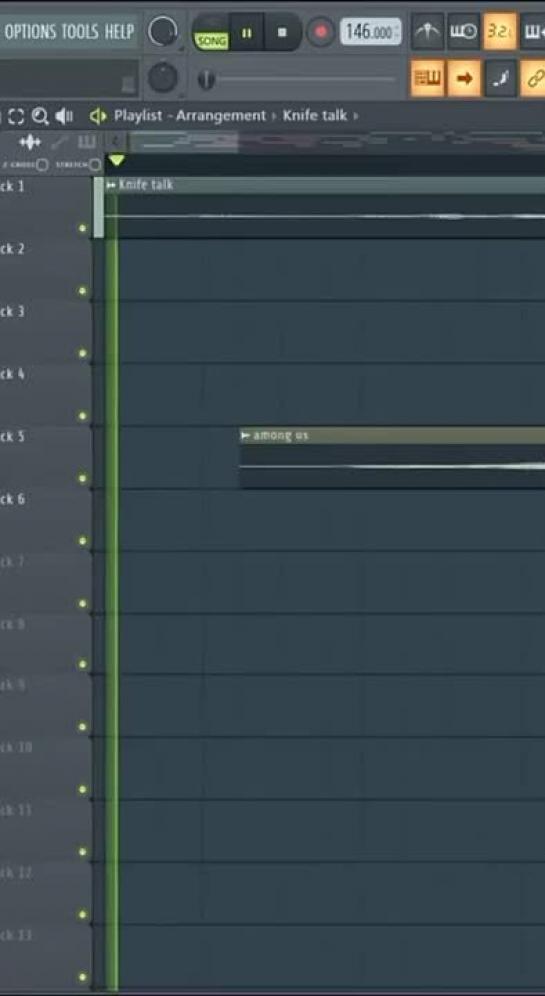Click the red record button

(321, 31)
